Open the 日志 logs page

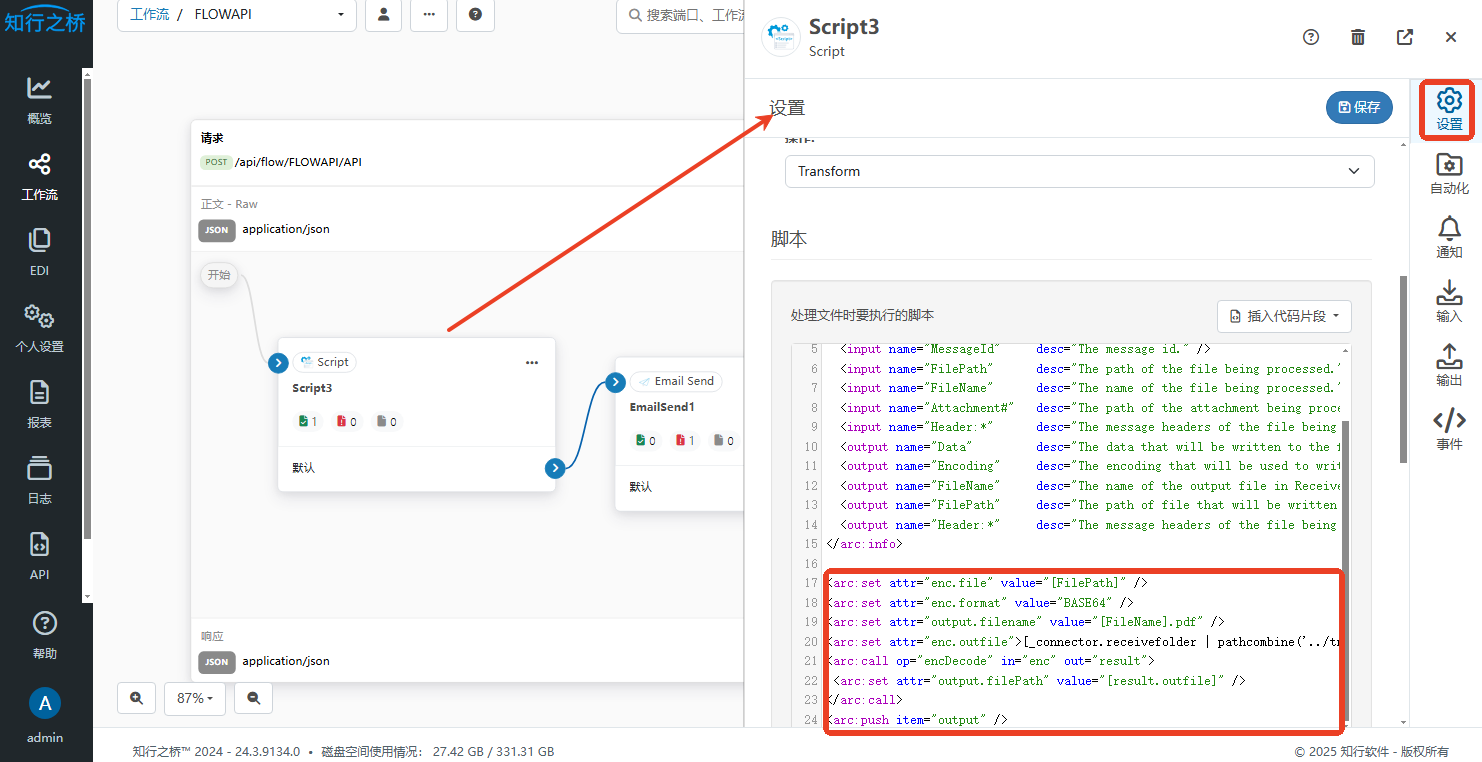(x=40, y=480)
